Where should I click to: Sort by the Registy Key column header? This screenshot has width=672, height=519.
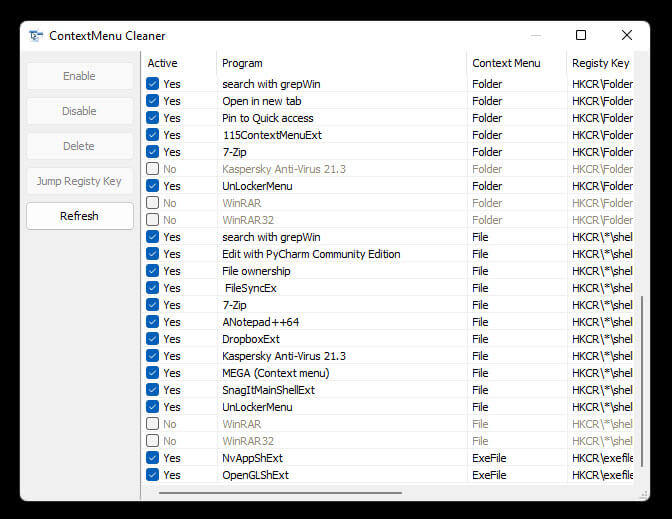[x=600, y=63]
